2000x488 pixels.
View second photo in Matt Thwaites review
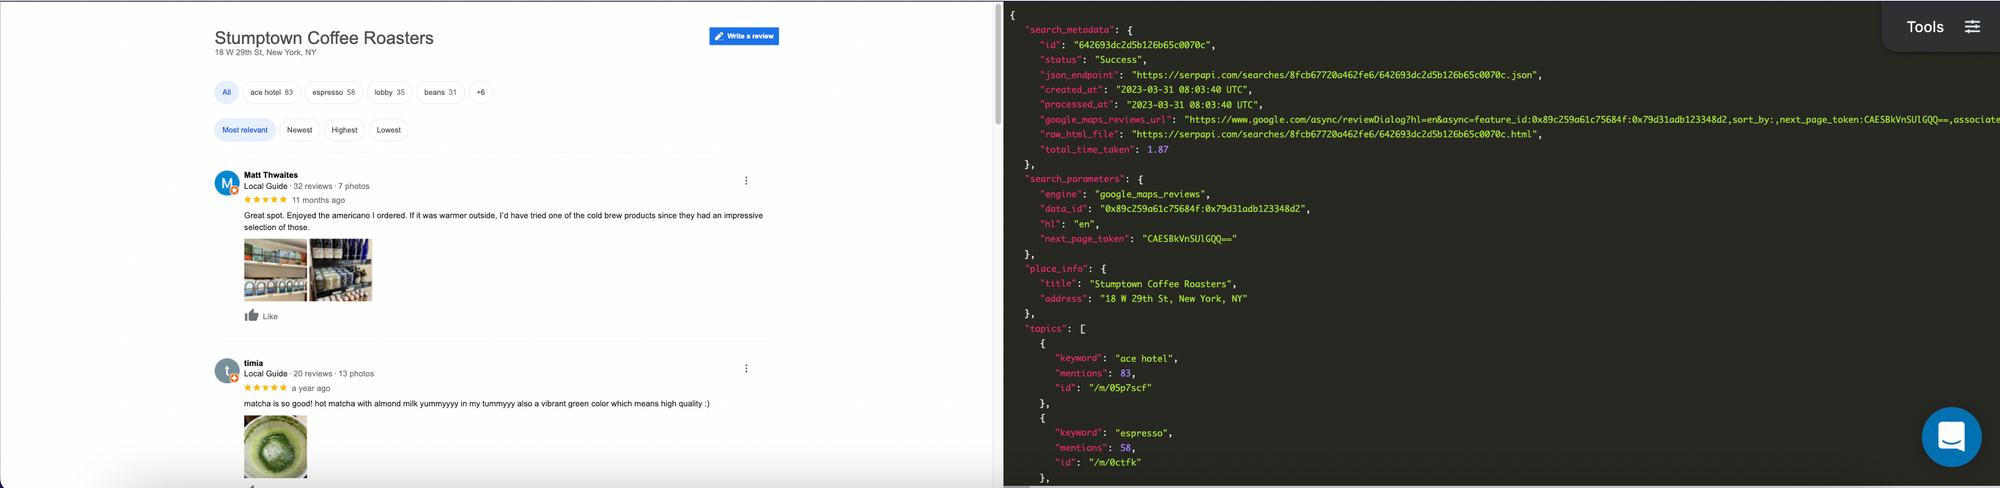click(x=340, y=270)
